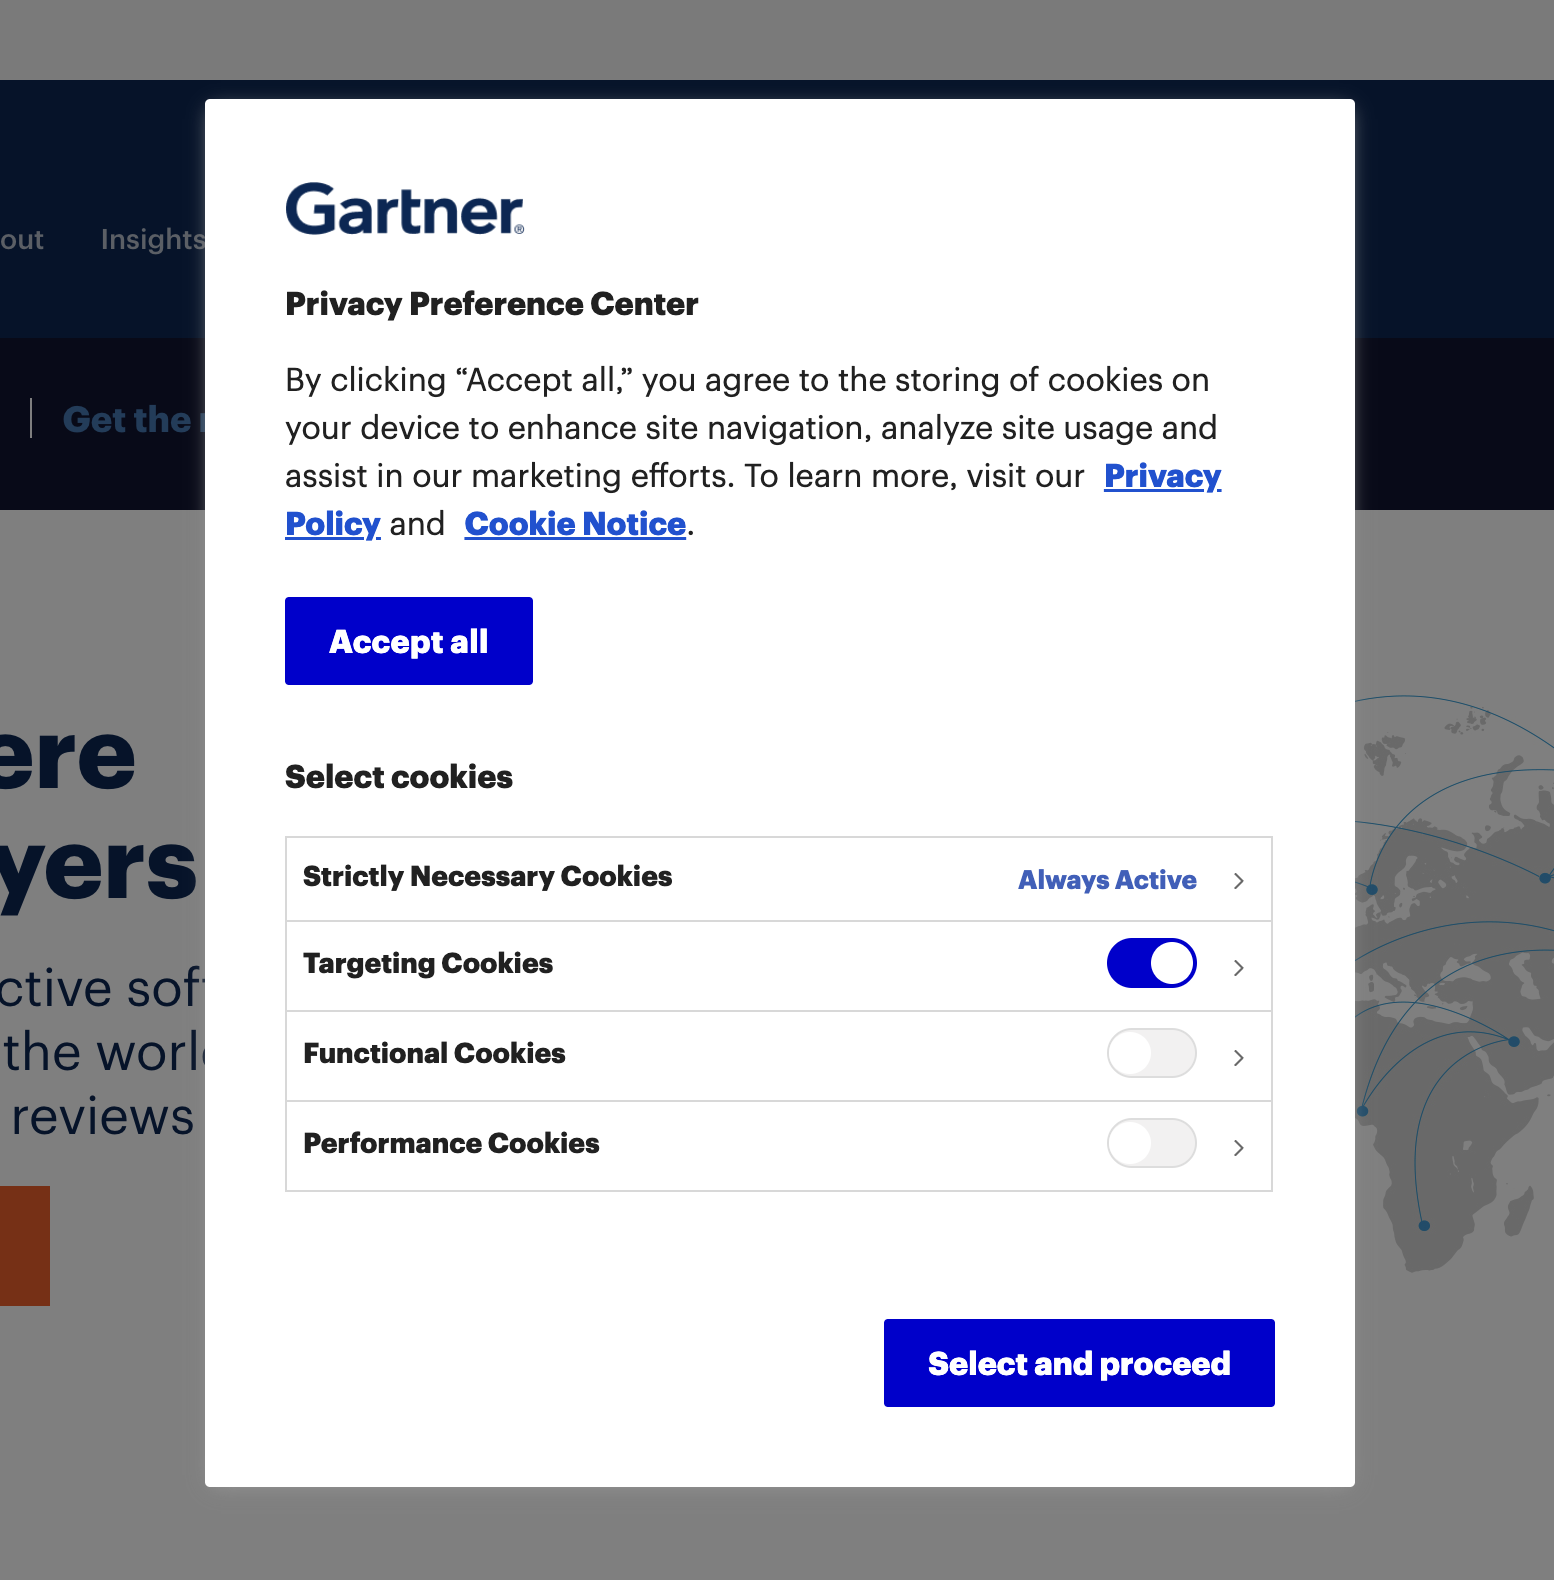The height and width of the screenshot is (1580, 1554).
Task: Click the chevron arrow beside Targeting Cookies
Action: [1238, 968]
